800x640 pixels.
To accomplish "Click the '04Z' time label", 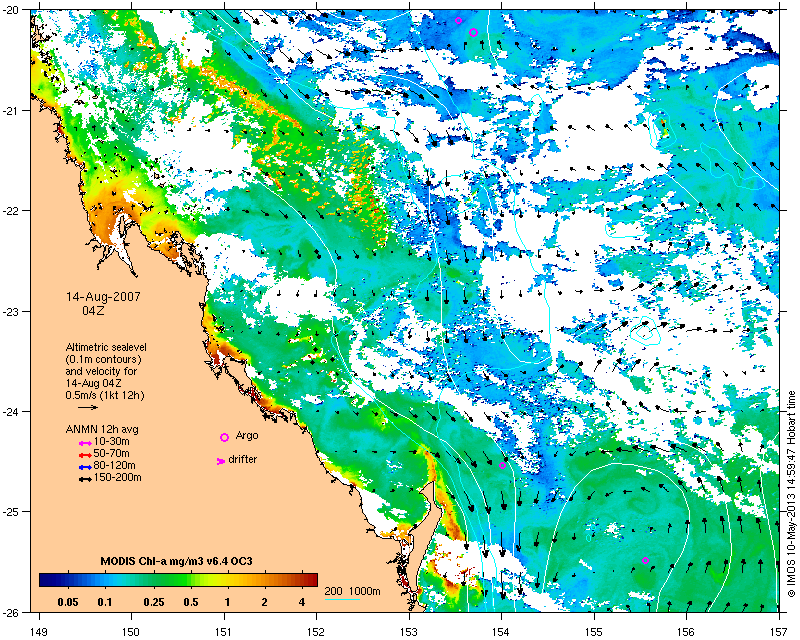I will pyautogui.click(x=93, y=310).
